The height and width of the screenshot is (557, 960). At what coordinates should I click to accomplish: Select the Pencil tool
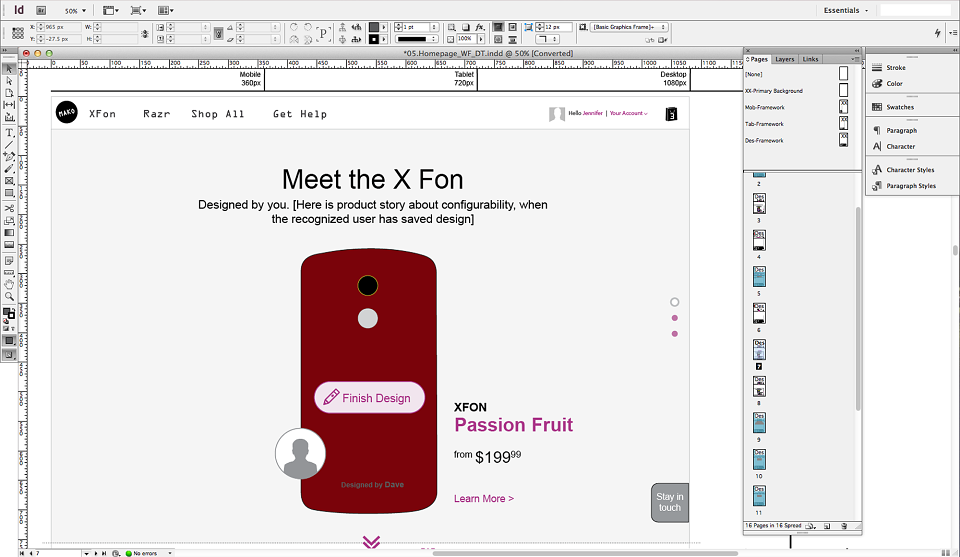click(x=9, y=169)
